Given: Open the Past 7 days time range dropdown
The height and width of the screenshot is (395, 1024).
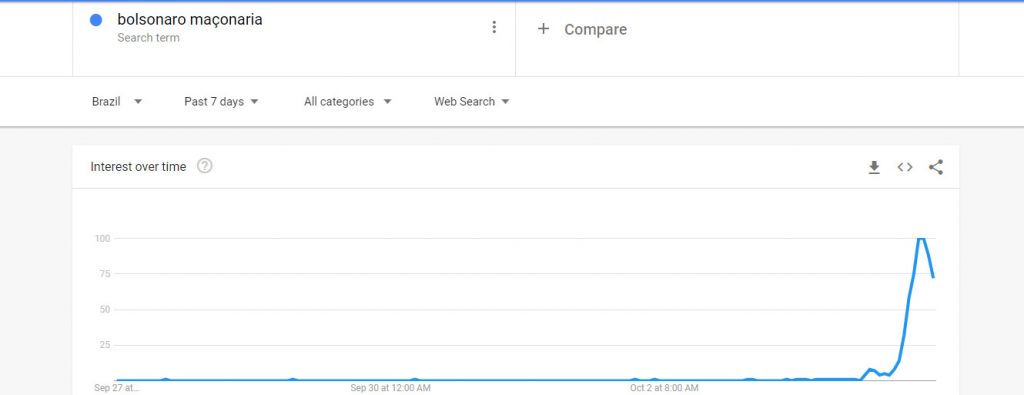Looking at the screenshot, I should [x=221, y=102].
